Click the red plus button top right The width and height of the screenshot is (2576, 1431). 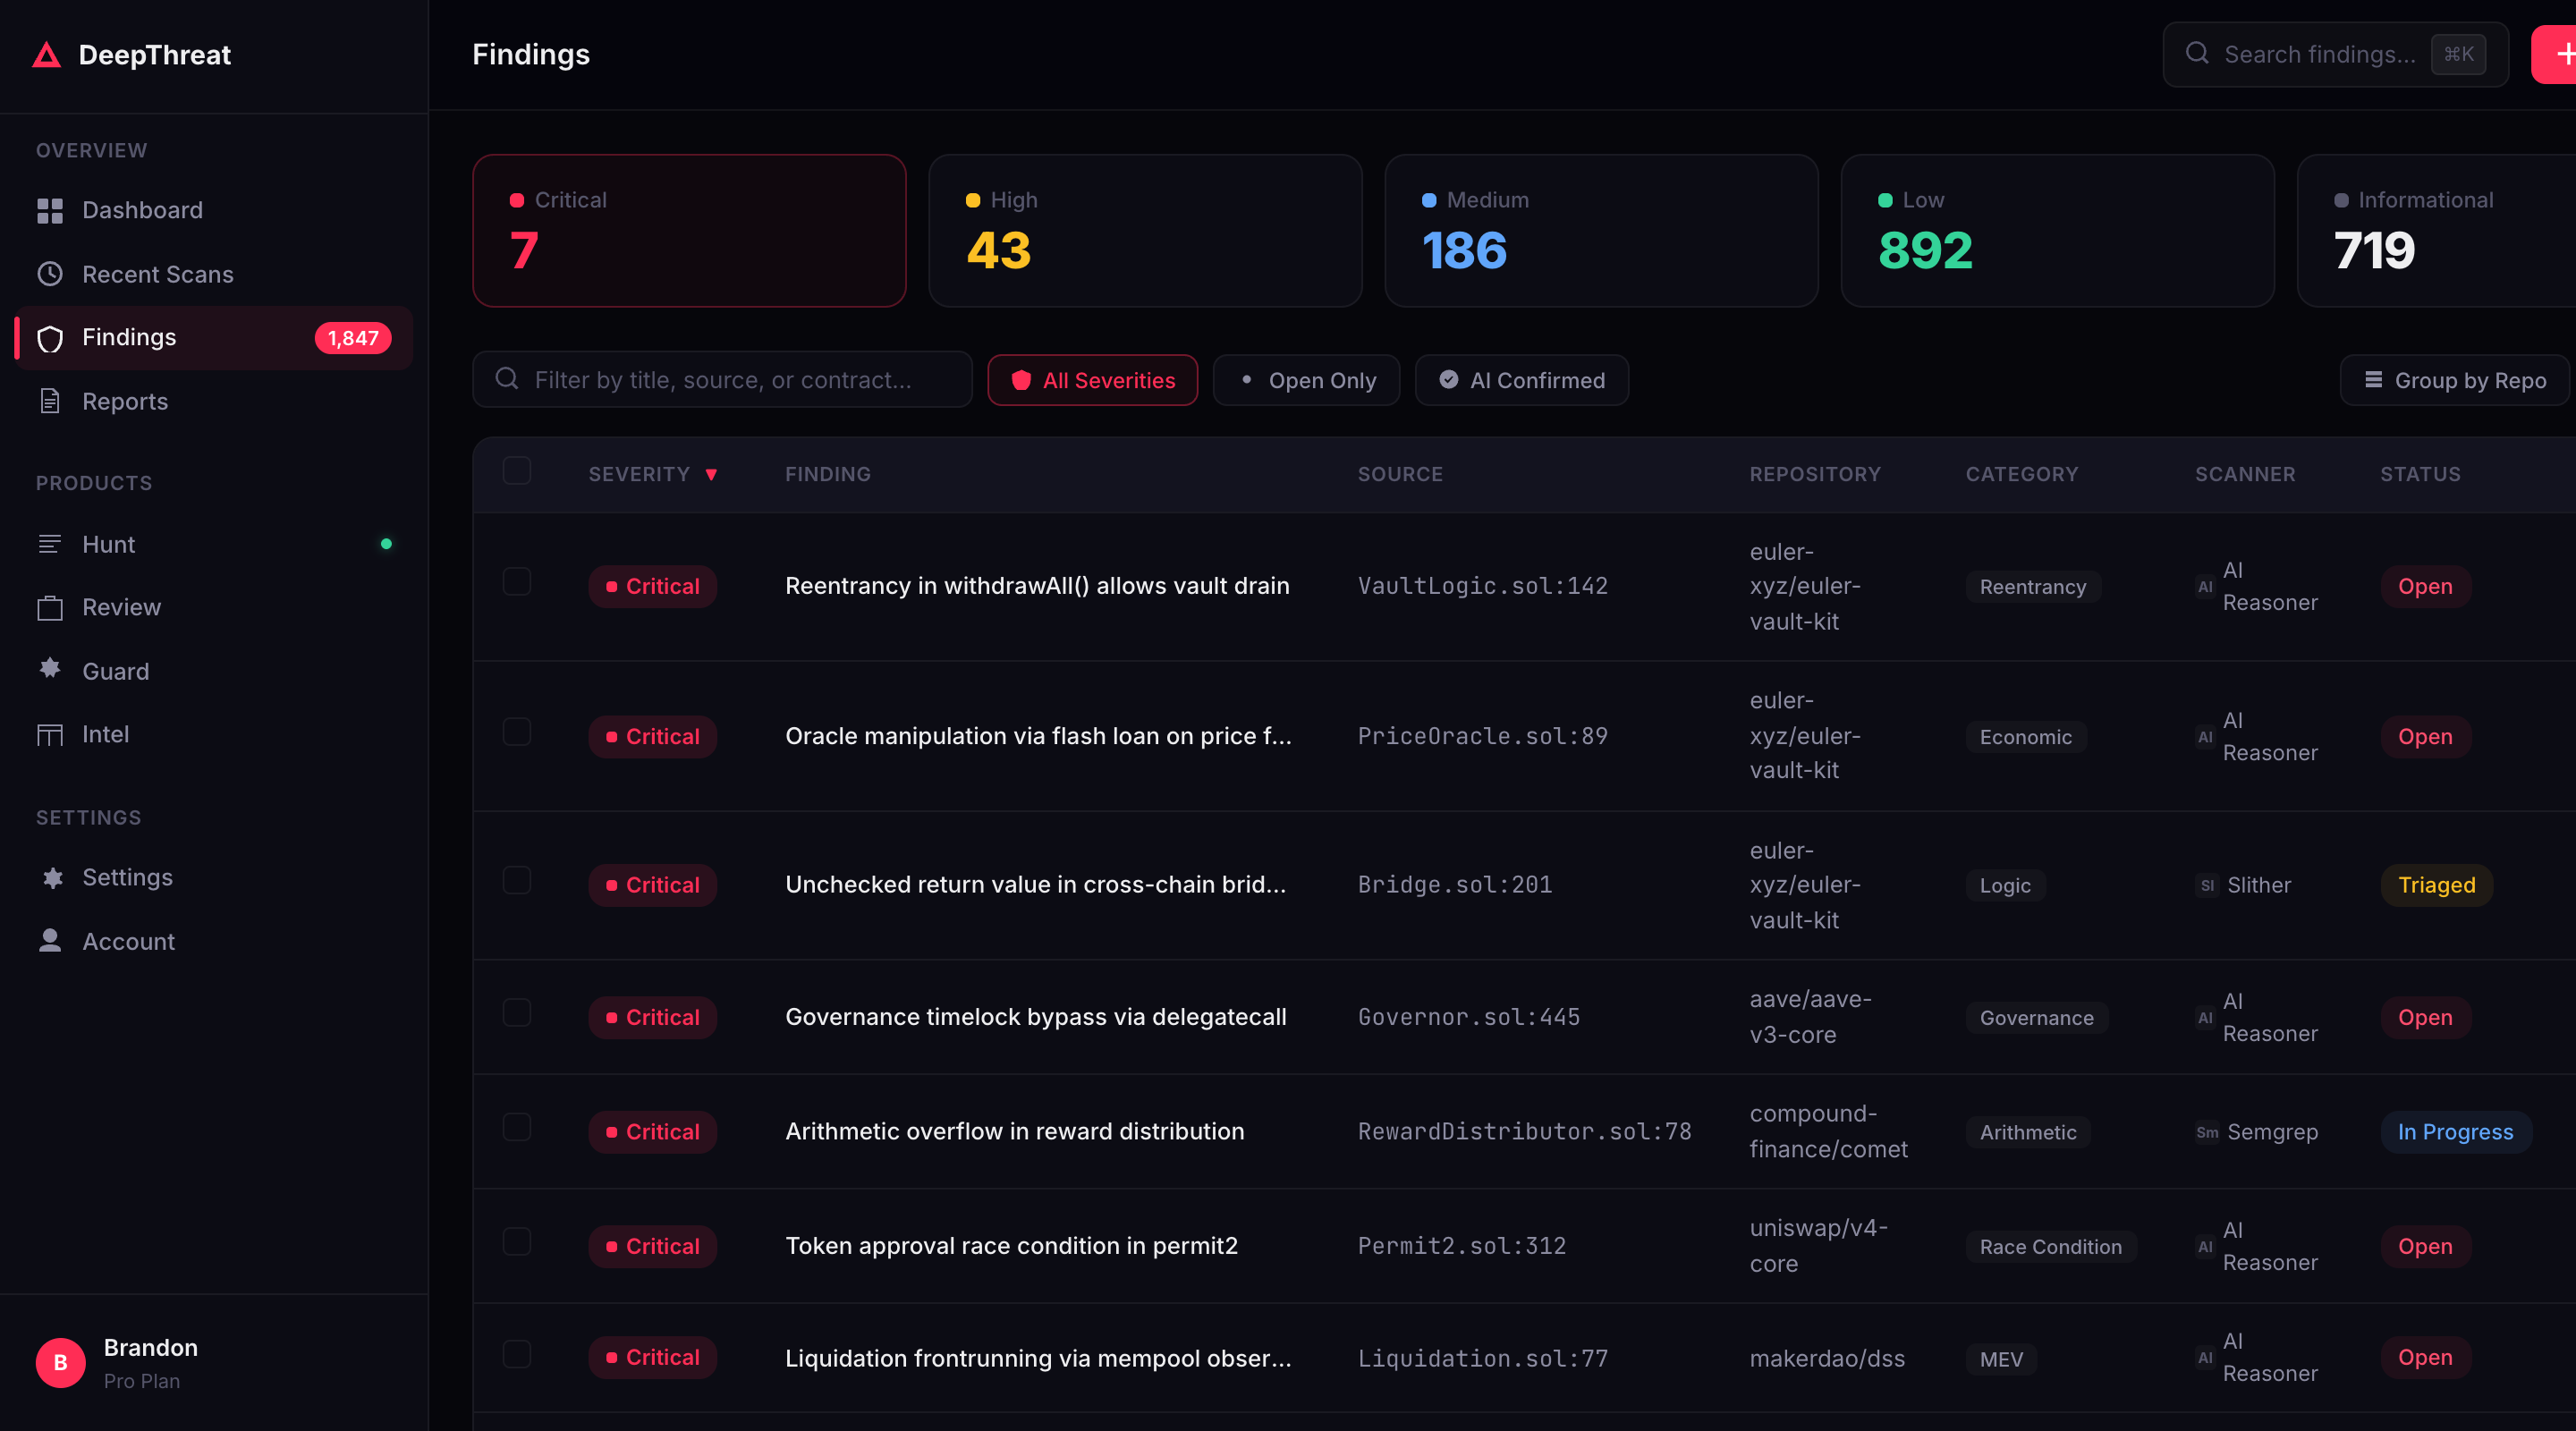(x=2560, y=55)
